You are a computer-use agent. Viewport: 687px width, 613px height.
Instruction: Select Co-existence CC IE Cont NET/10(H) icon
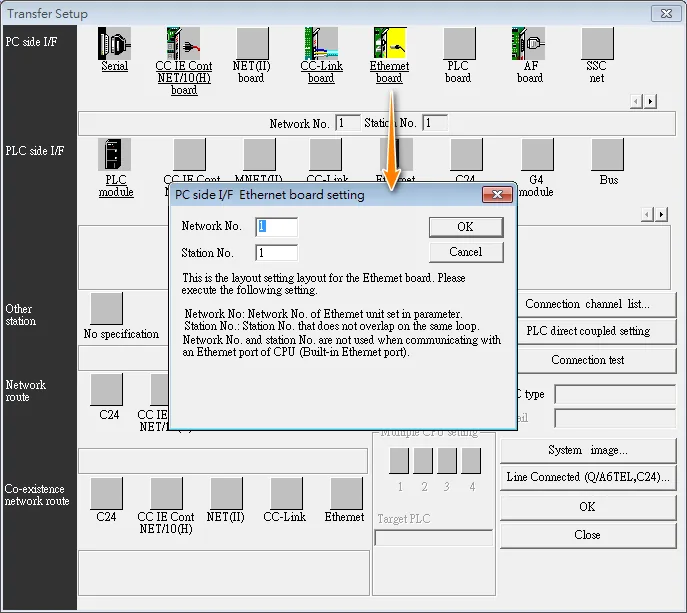tap(166, 493)
